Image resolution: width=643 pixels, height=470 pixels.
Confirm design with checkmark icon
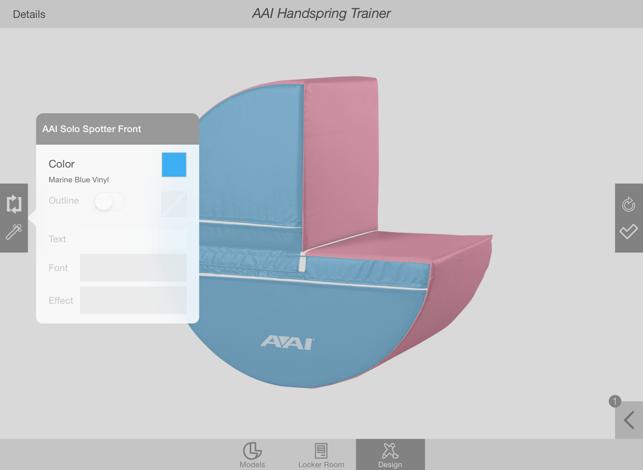point(628,231)
